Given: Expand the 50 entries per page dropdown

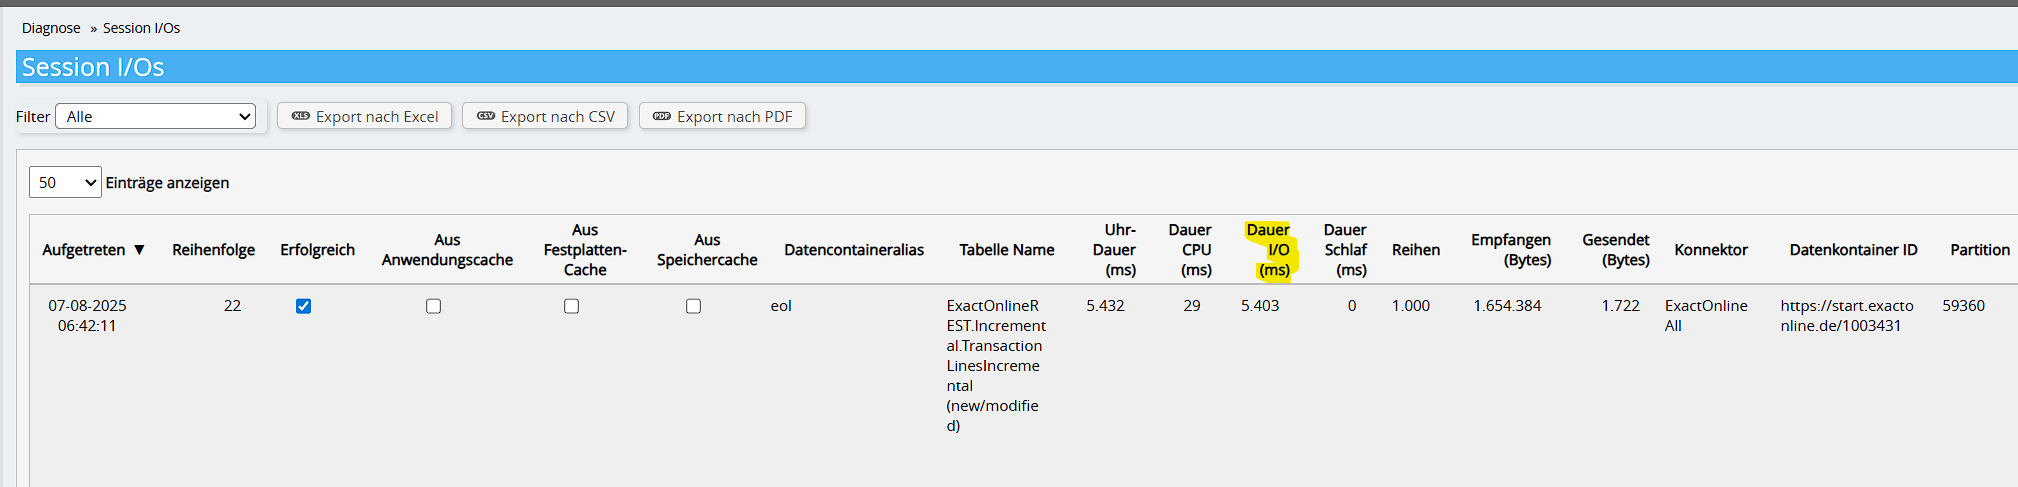Looking at the screenshot, I should pos(65,182).
